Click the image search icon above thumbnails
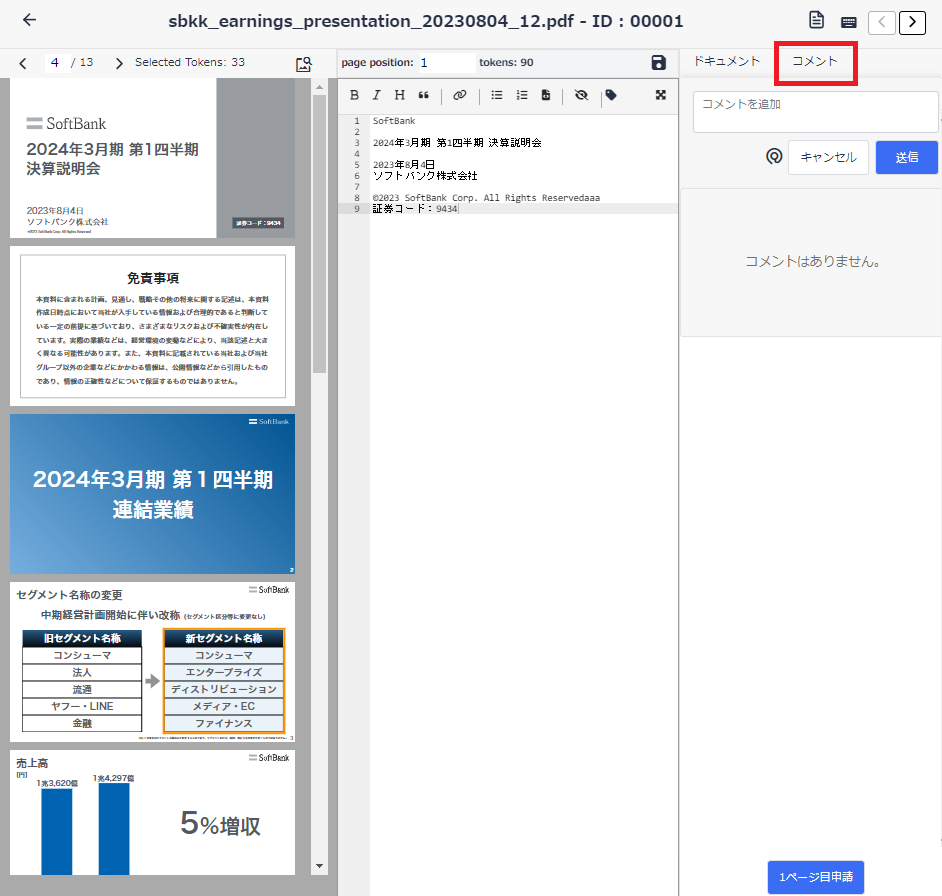 (304, 64)
